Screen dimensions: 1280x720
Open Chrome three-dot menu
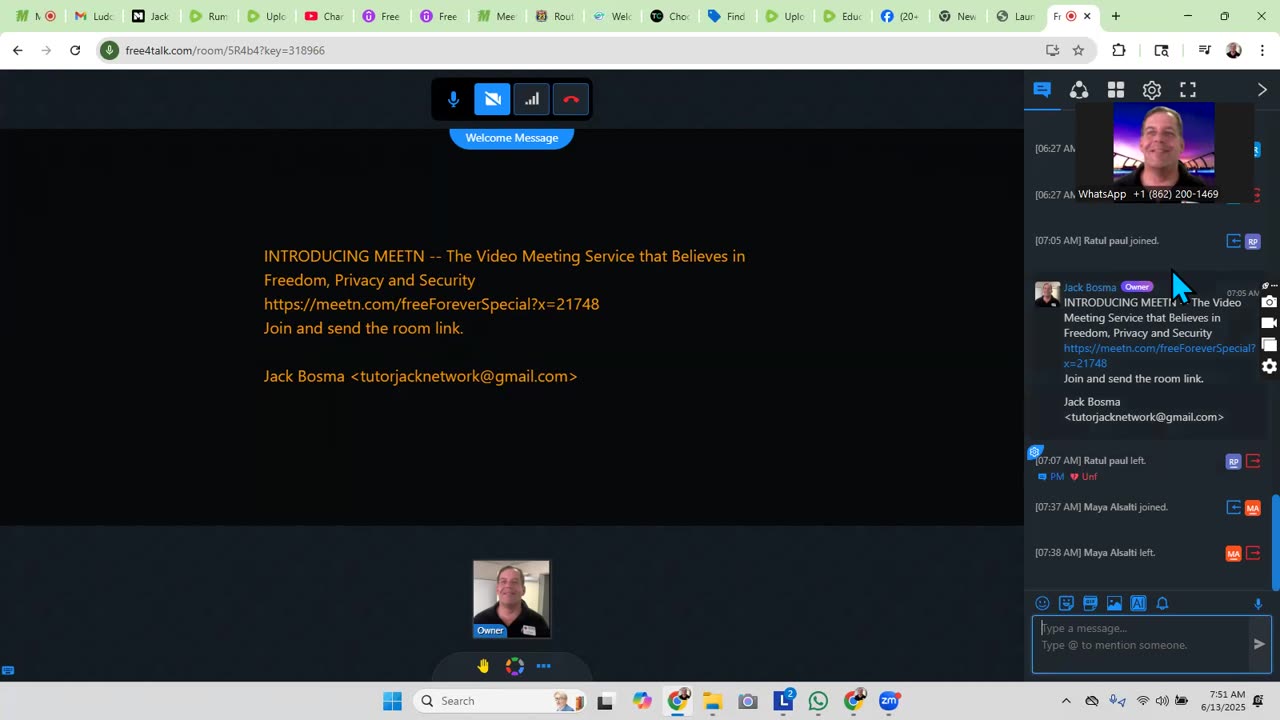click(x=1262, y=50)
